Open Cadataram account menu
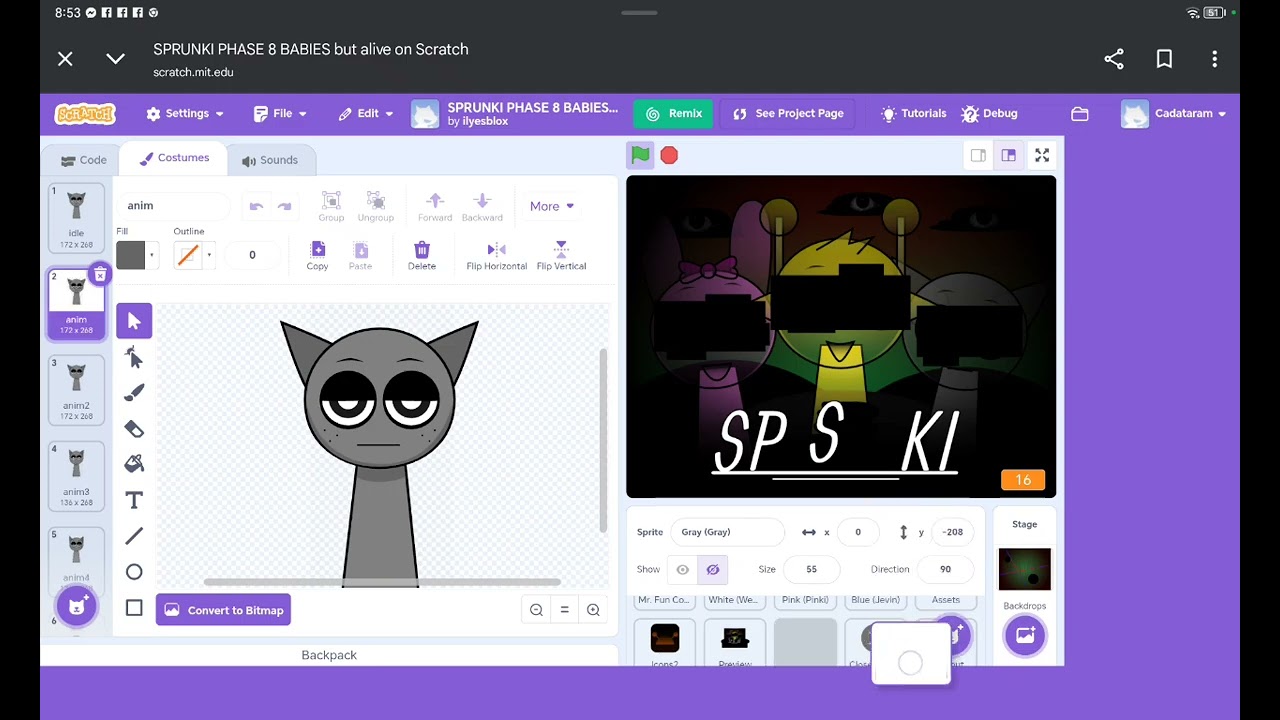The width and height of the screenshot is (1280, 720). (x=1175, y=114)
